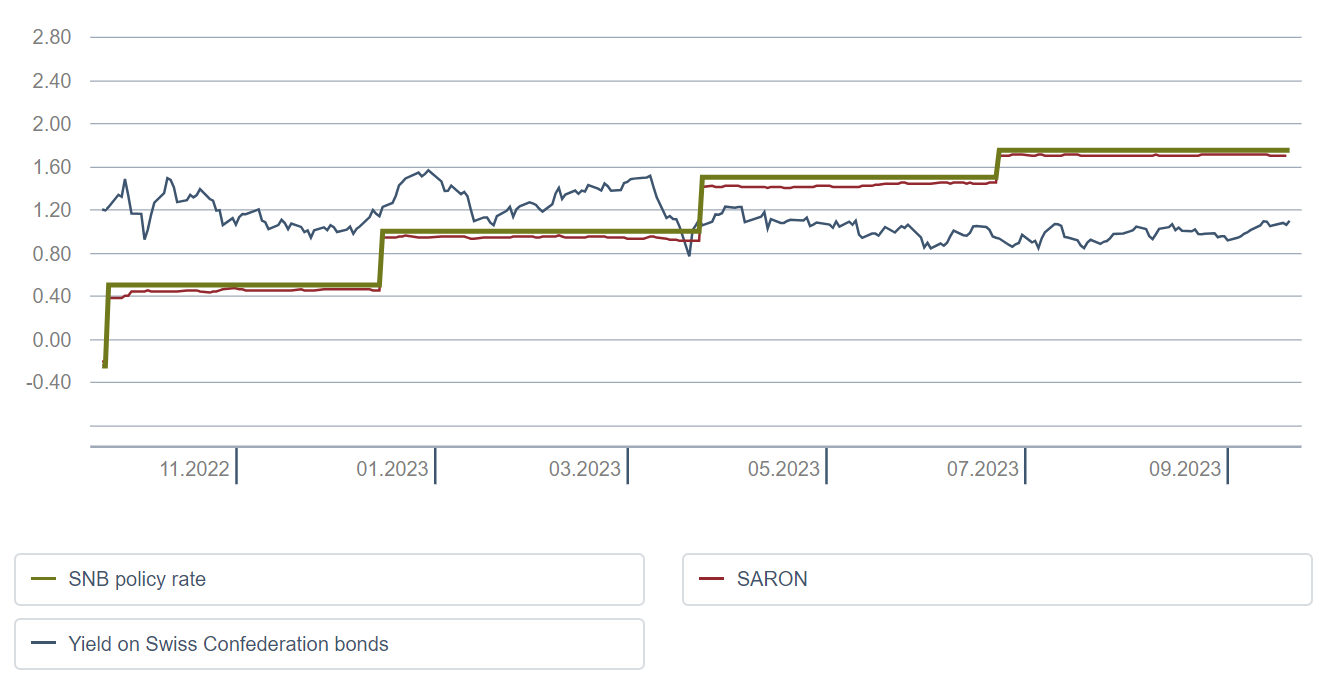Hide Yield on Swiss Confederation bonds series
Screen dimensions: 1335x691
(328, 644)
